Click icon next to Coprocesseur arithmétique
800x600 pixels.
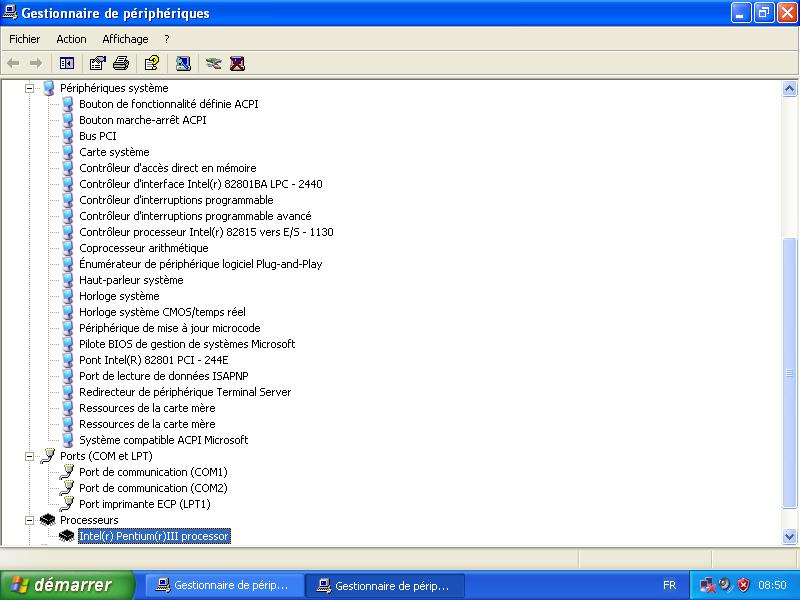(67, 248)
